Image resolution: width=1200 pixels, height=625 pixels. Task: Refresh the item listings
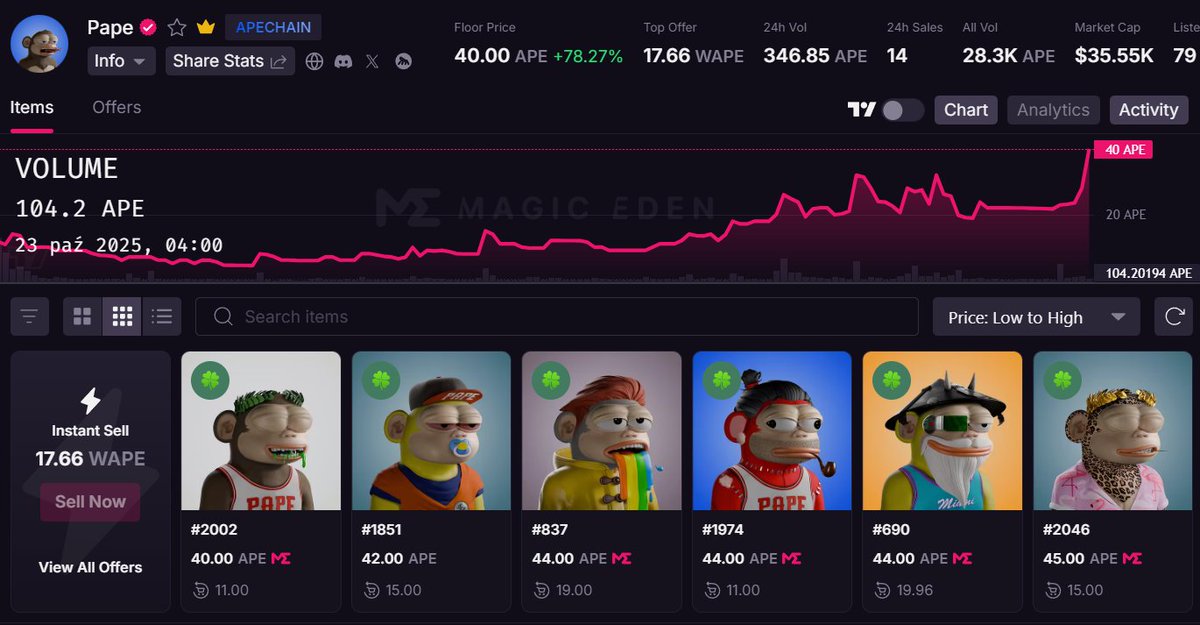tap(1173, 317)
